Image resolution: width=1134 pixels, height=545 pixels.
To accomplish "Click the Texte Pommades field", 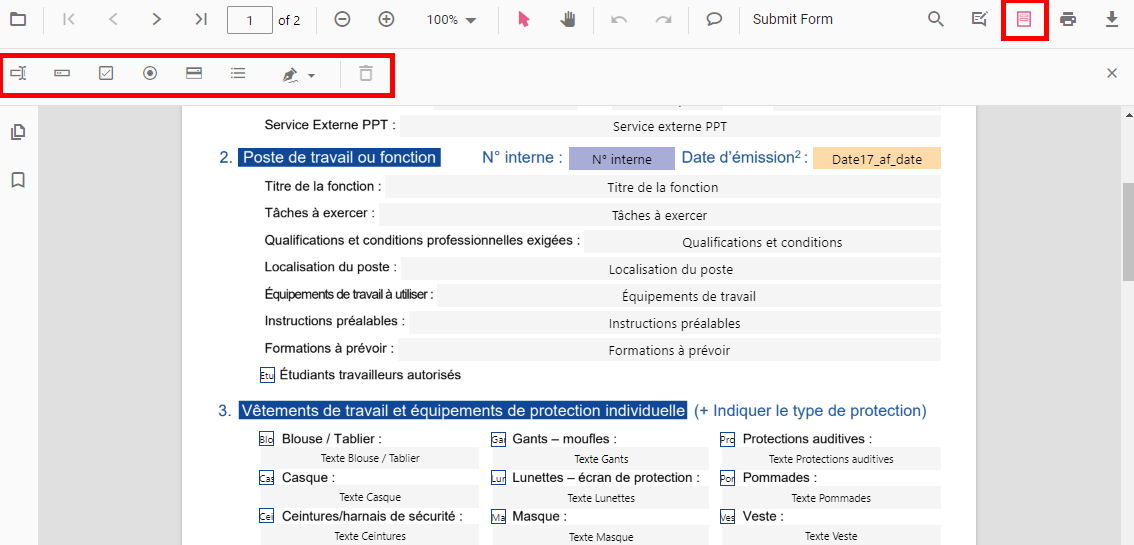I will (x=831, y=497).
